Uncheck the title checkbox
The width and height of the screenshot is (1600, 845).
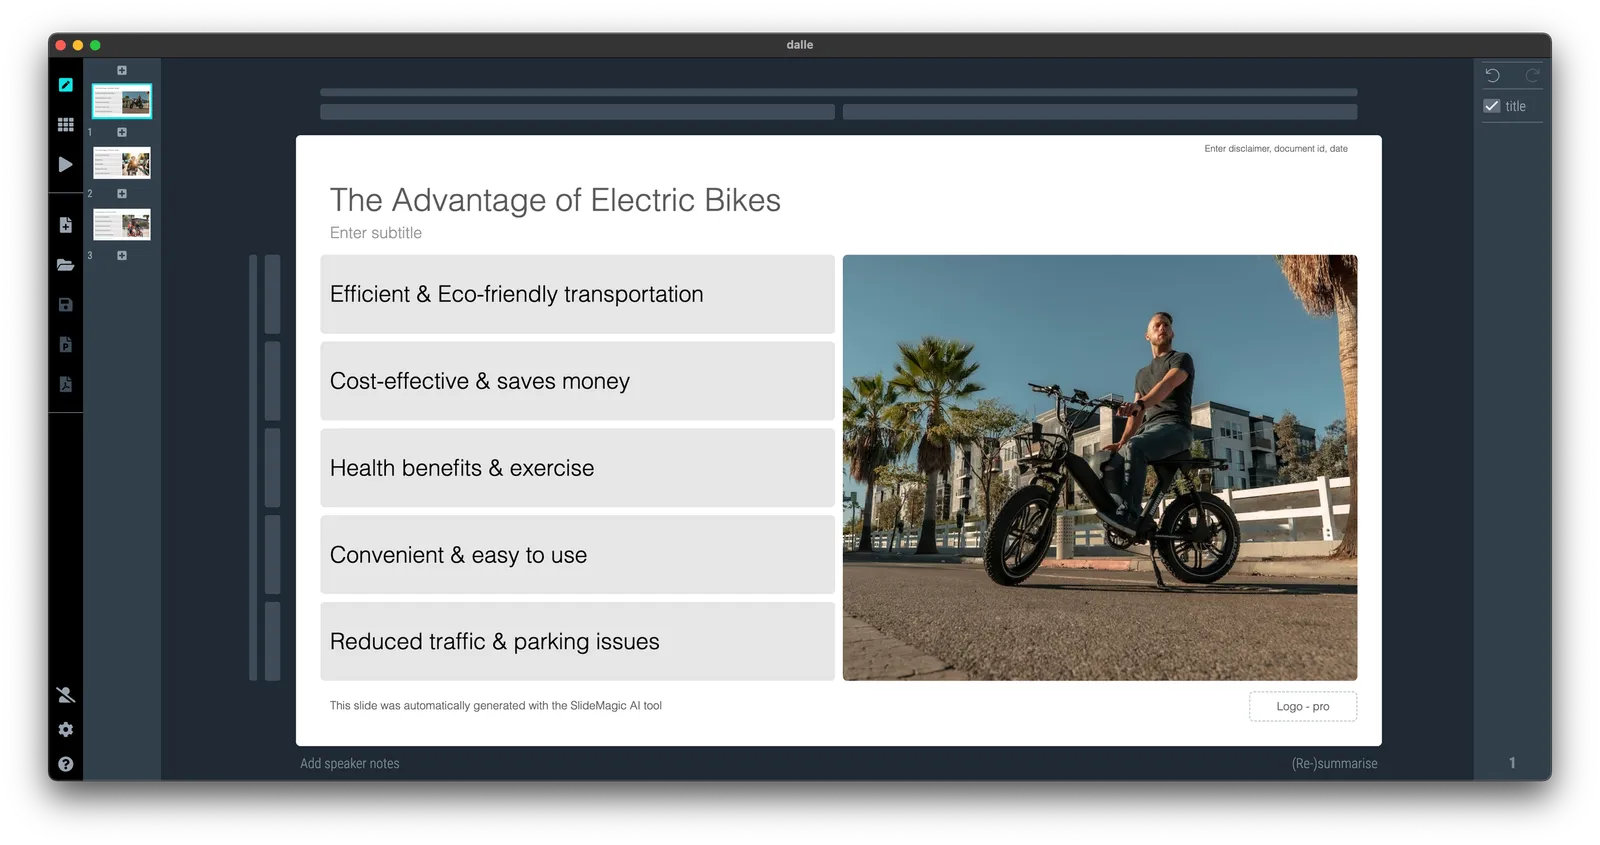coord(1492,106)
